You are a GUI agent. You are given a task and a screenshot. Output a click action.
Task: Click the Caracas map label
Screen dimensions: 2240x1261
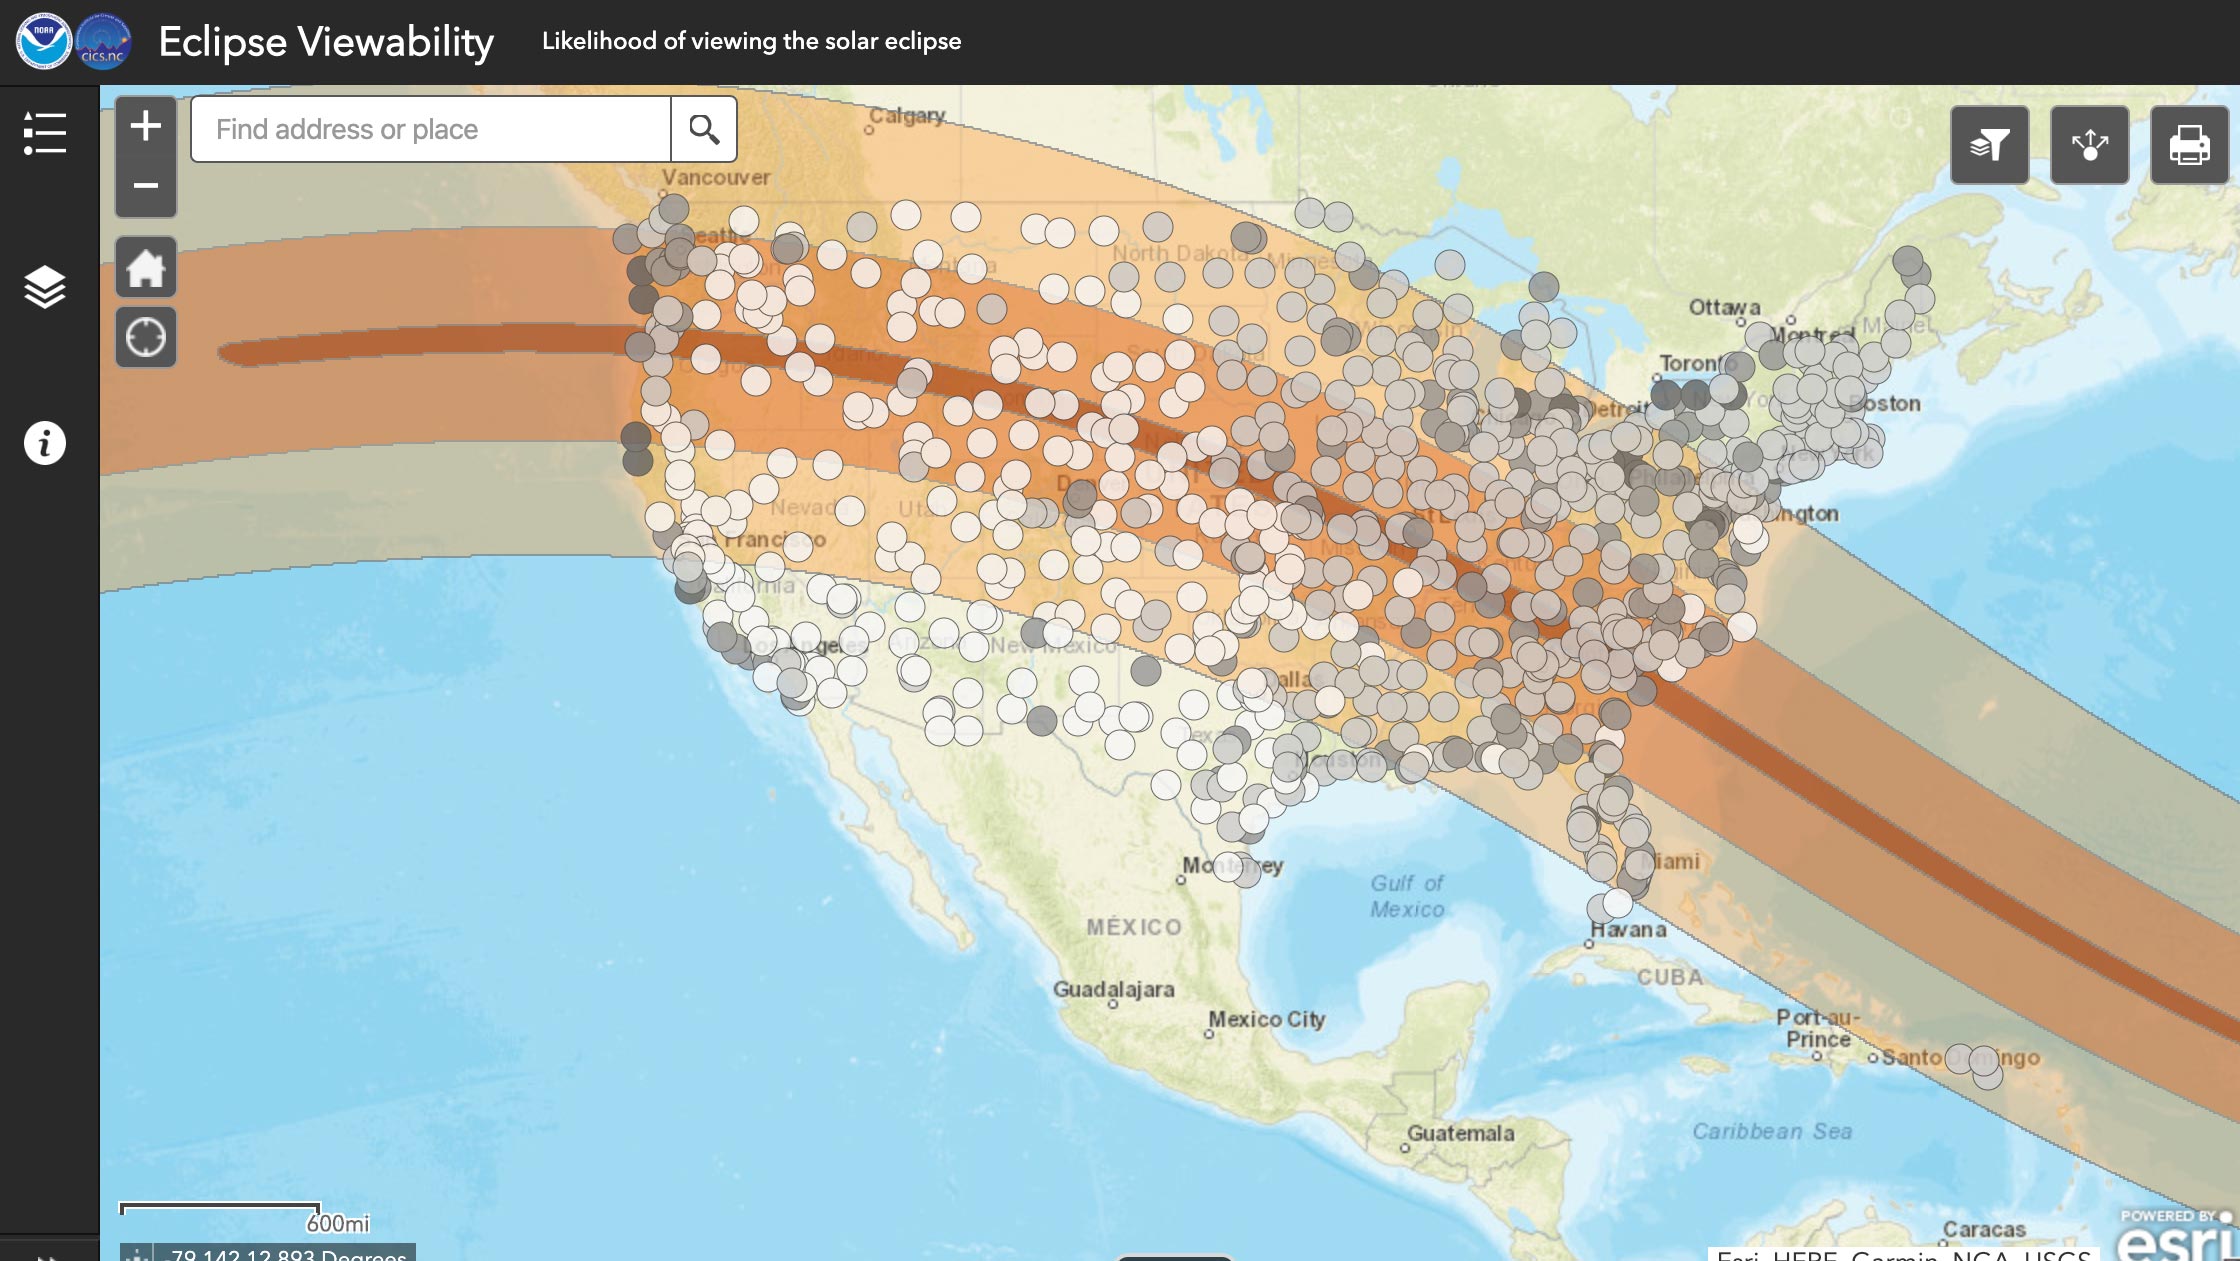[x=1984, y=1229]
